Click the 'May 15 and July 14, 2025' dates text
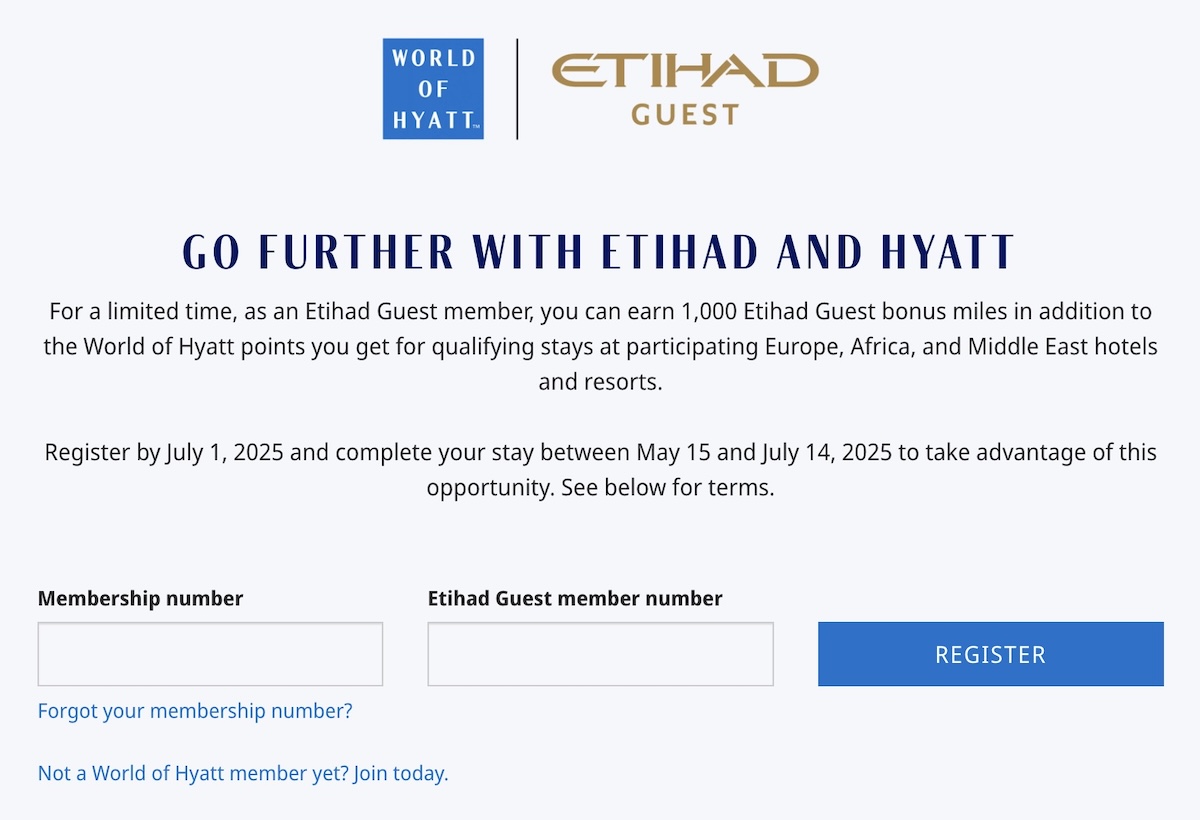Screen dimensions: 1200x820 coord(764,452)
